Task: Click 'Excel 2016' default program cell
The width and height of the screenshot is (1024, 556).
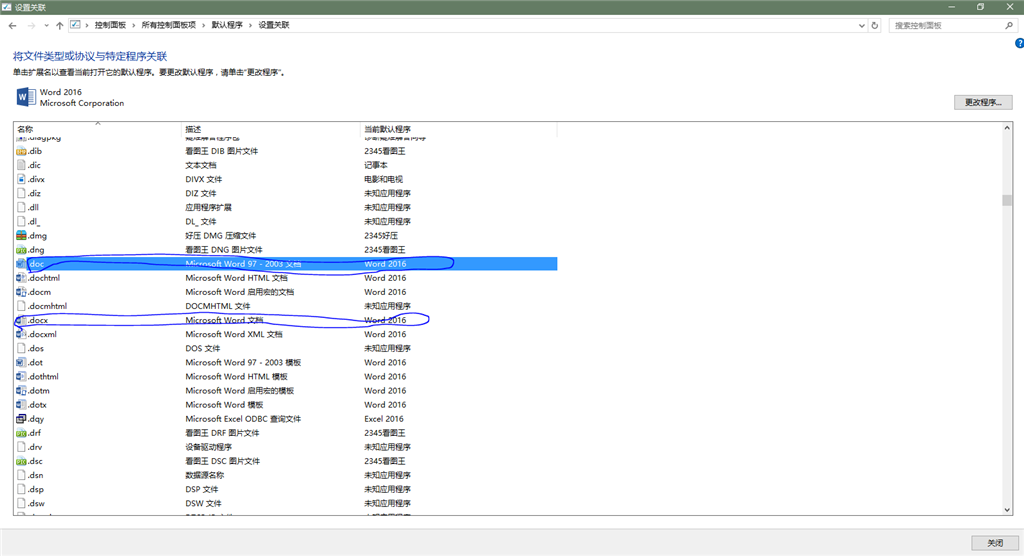Action: (x=384, y=419)
